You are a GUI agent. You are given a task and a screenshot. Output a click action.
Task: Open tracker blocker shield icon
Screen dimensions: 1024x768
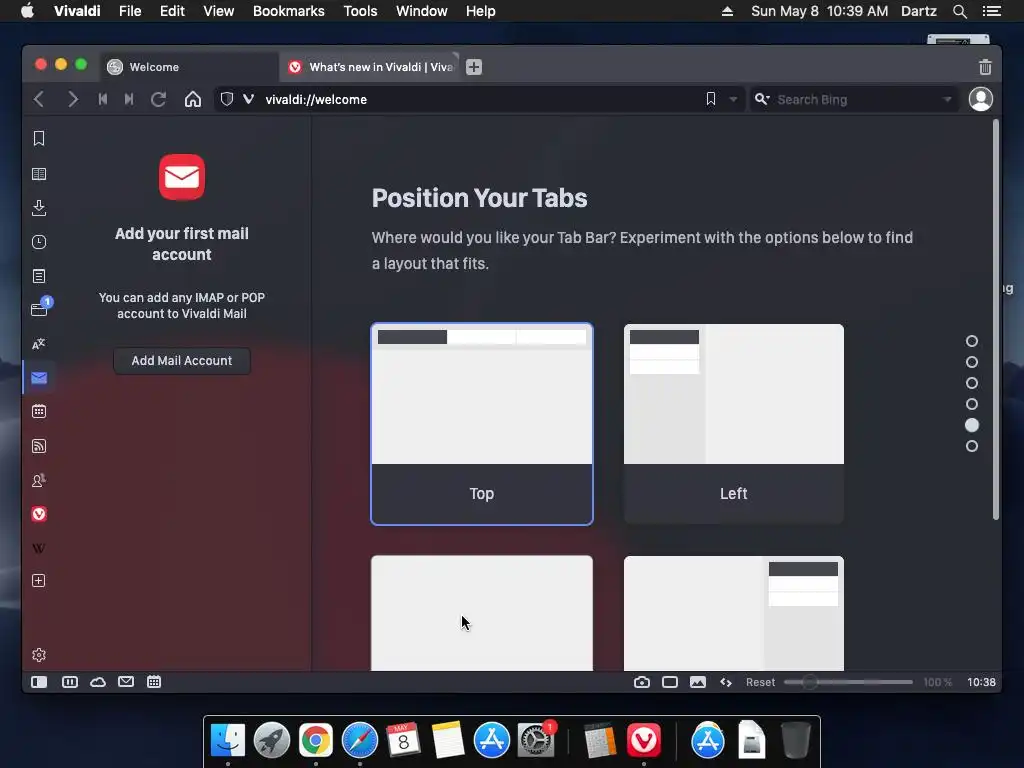pos(227,99)
